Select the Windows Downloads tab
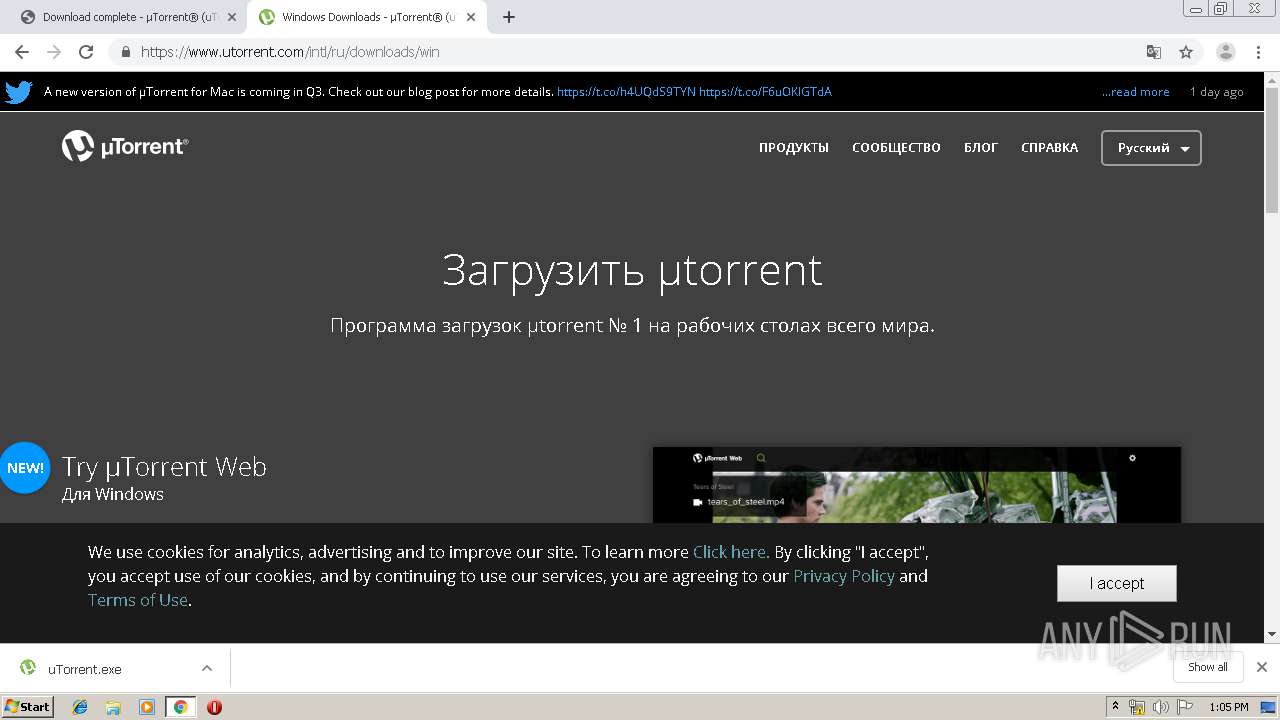 pyautogui.click(x=366, y=17)
